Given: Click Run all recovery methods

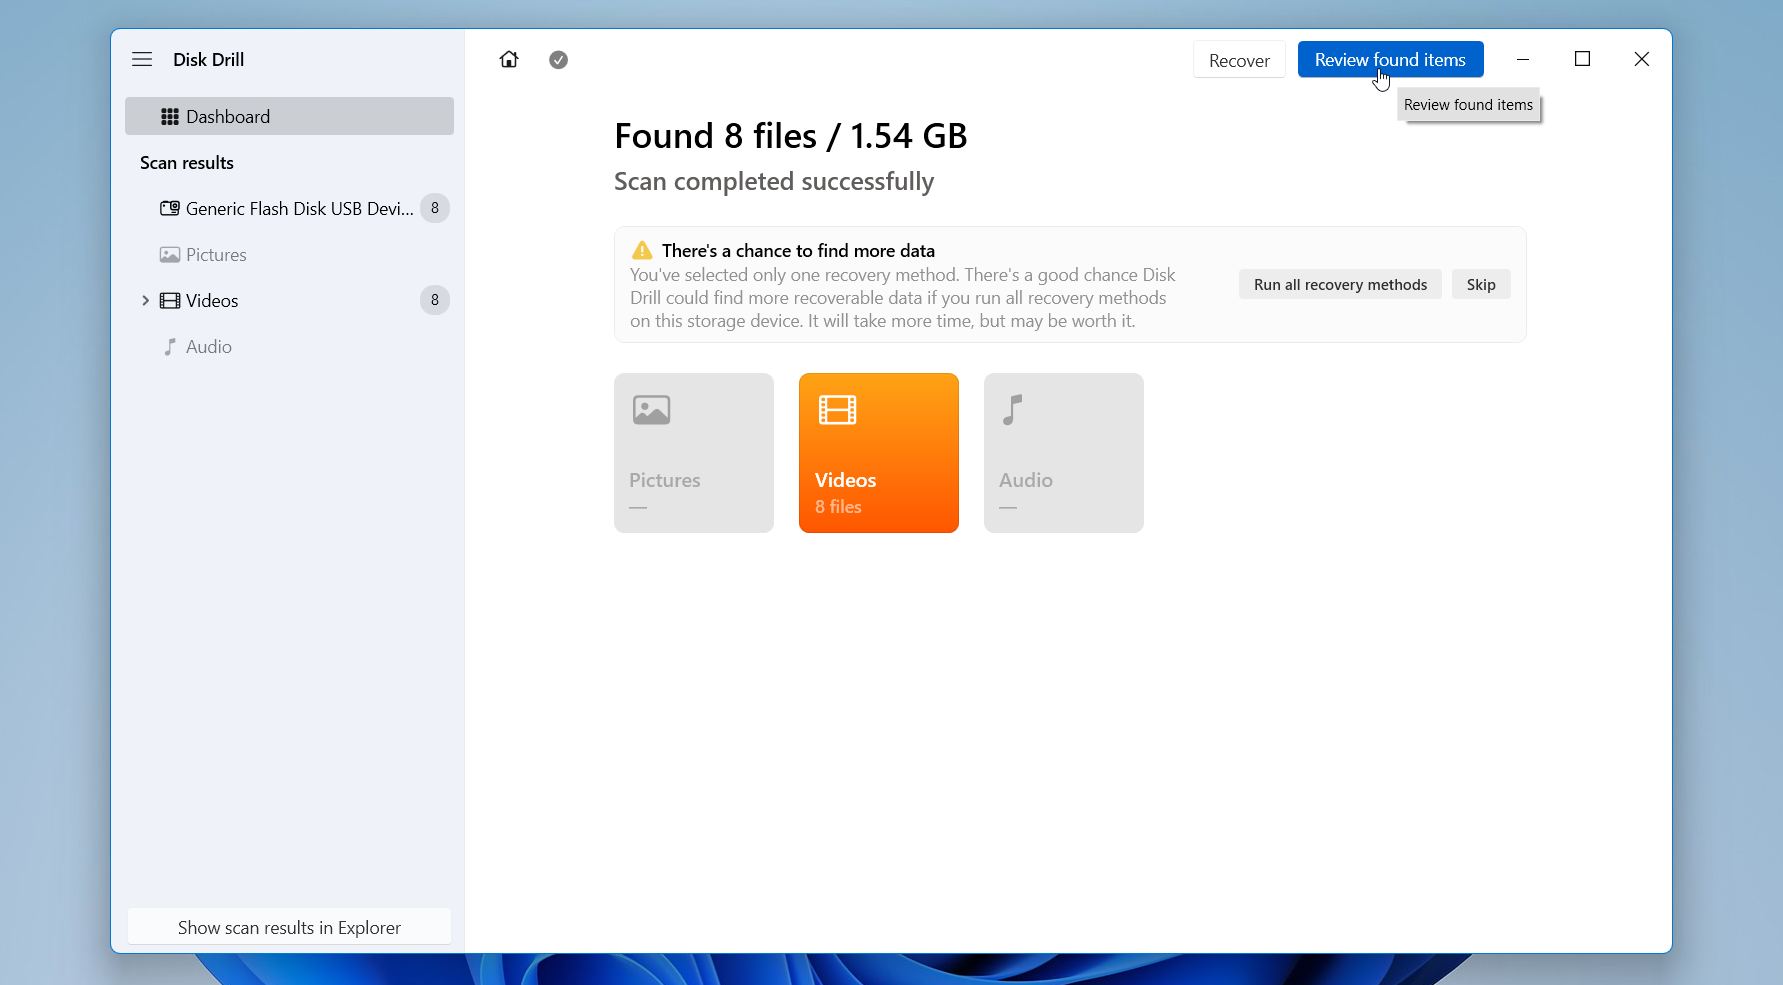Looking at the screenshot, I should [x=1340, y=284].
